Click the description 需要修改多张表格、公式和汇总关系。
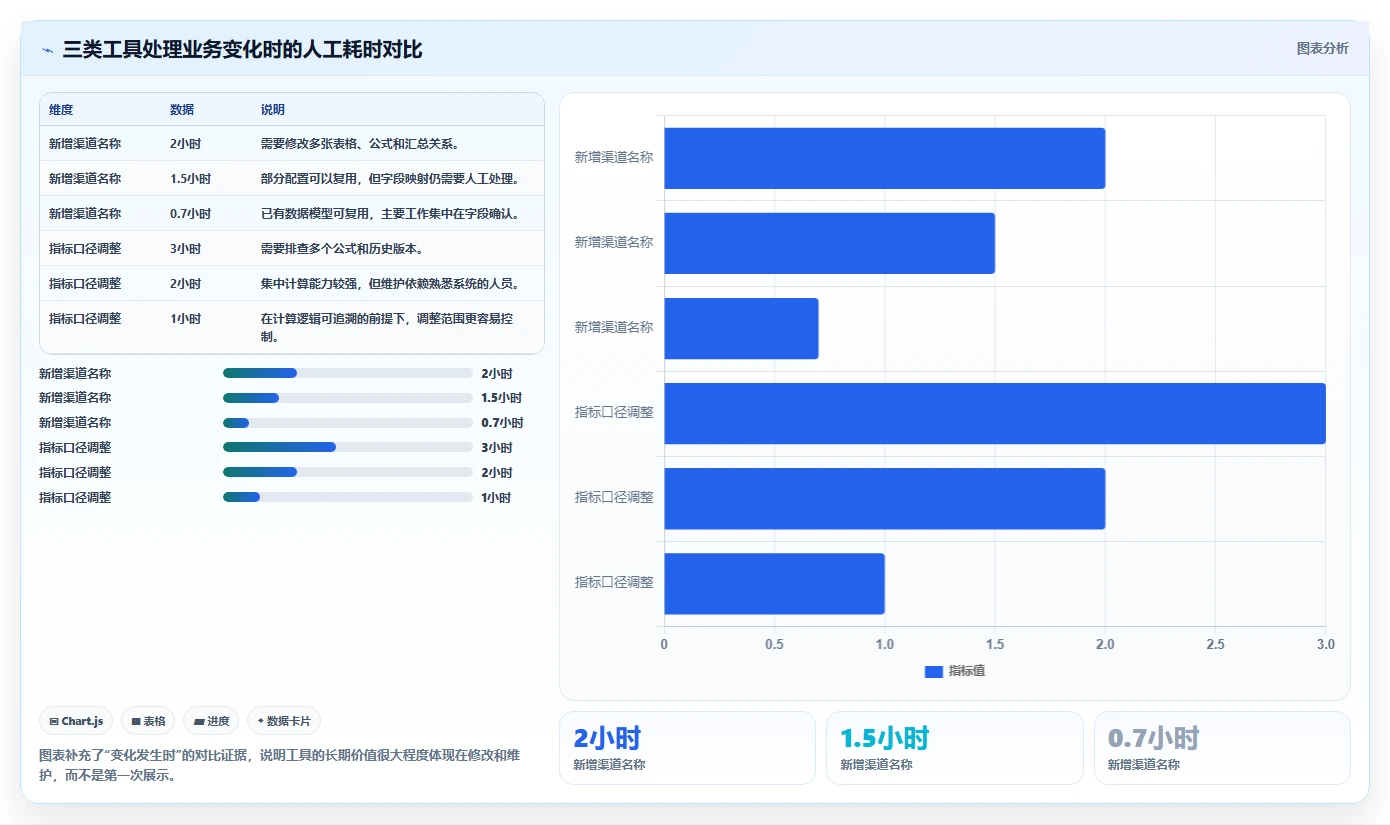The width and height of the screenshot is (1390, 825). [360, 144]
